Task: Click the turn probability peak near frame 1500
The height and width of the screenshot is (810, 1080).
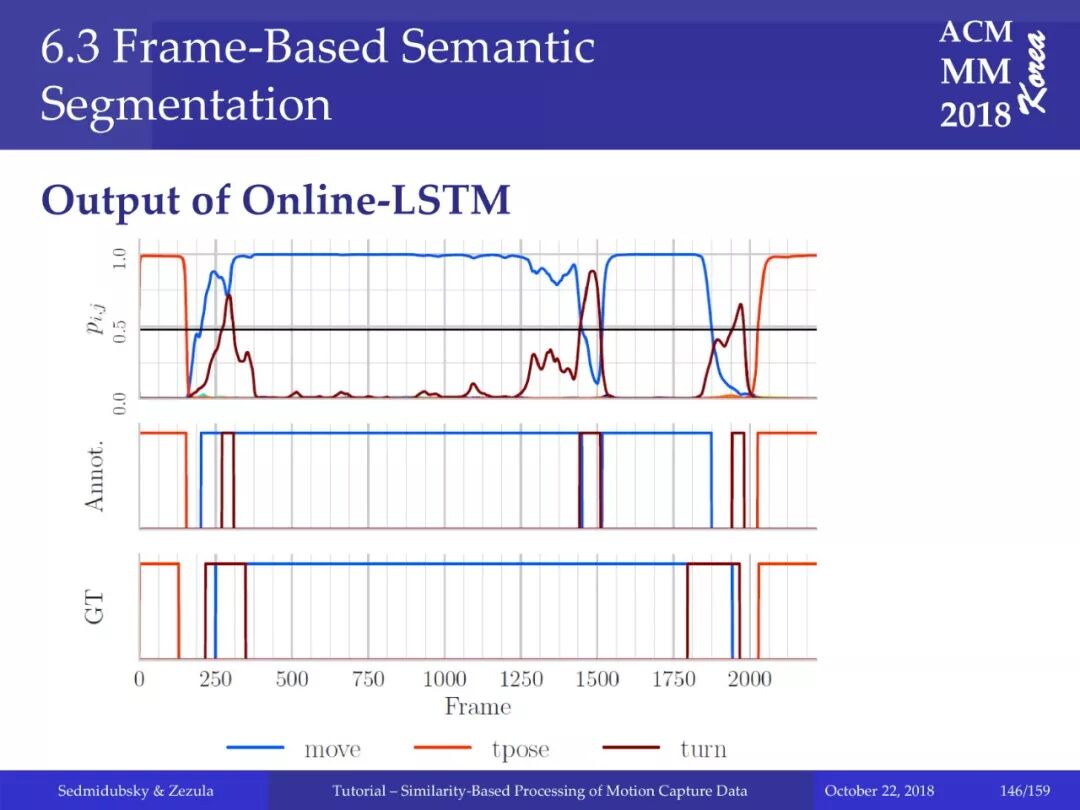Action: coord(592,273)
